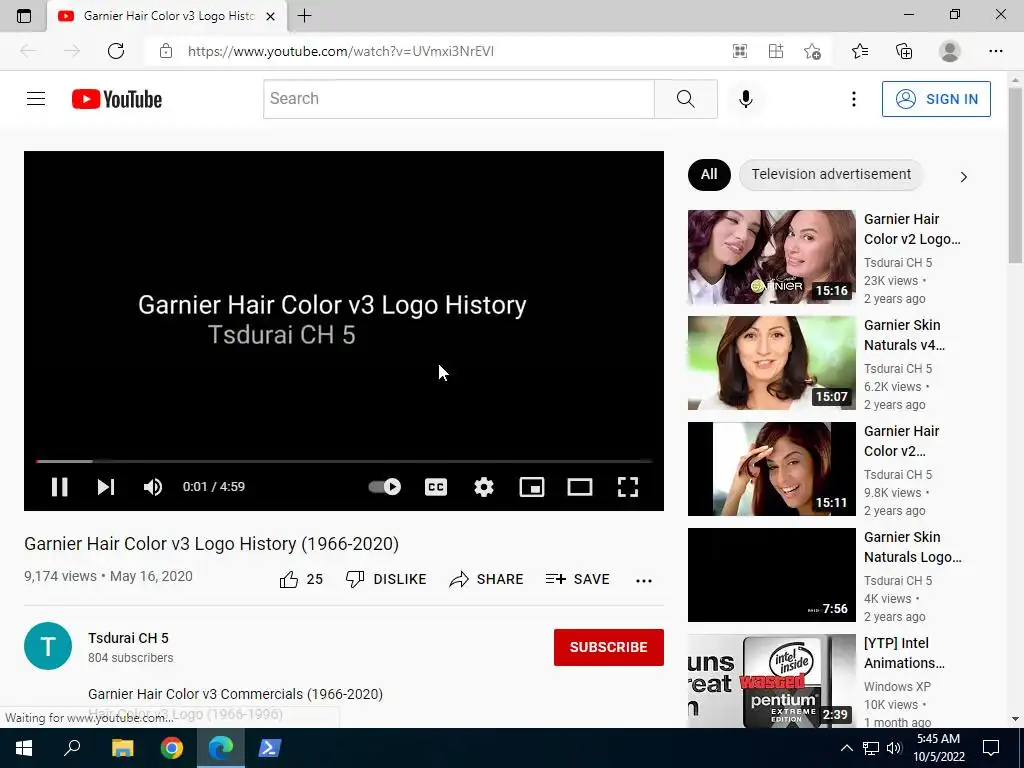Click the taskbar network tray icon
This screenshot has width=1024, height=768.
871,748
